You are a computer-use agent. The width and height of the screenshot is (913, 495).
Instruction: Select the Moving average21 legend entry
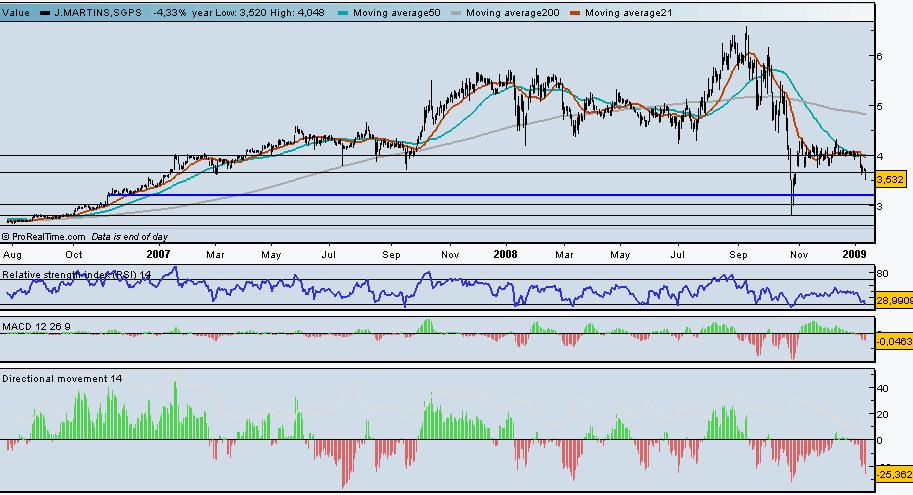[x=629, y=12]
